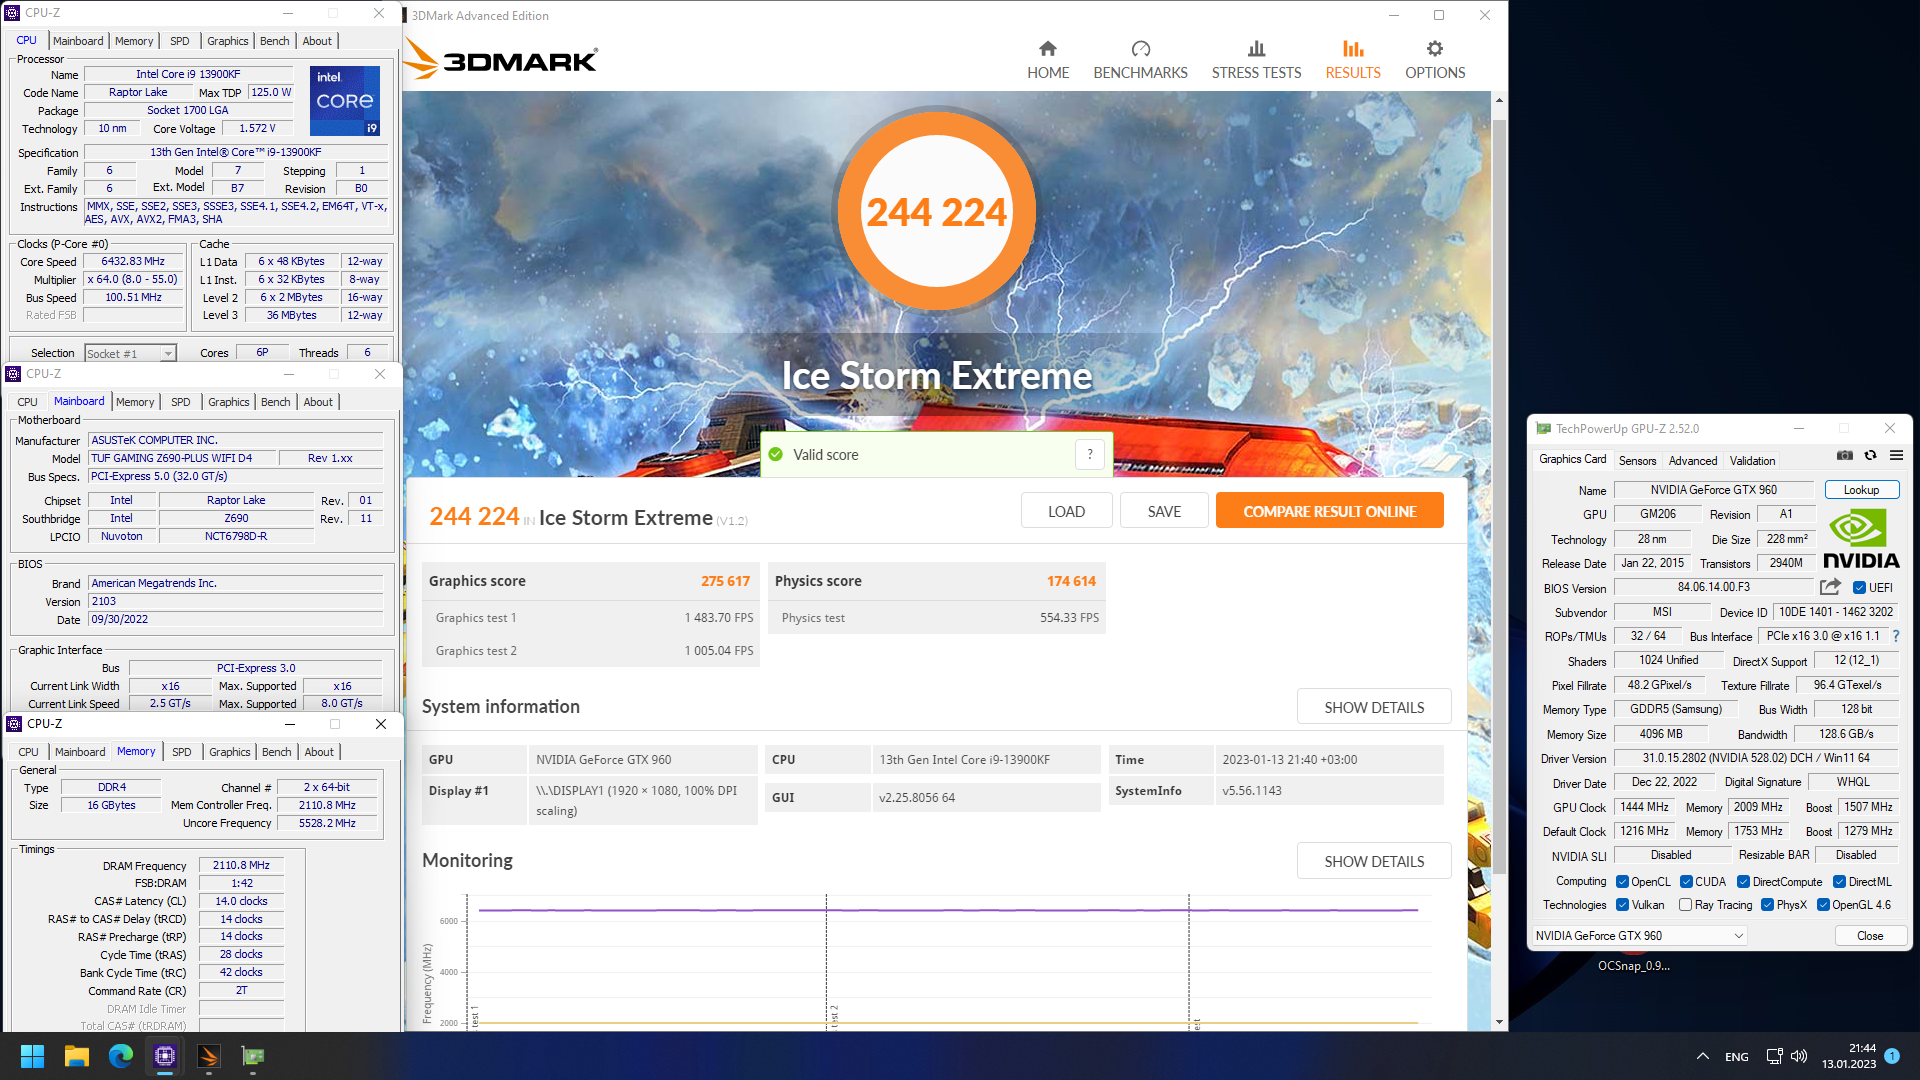Screen dimensions: 1920x1080
Task: Click COMPARE RESULT ONLINE
Action: (1329, 511)
